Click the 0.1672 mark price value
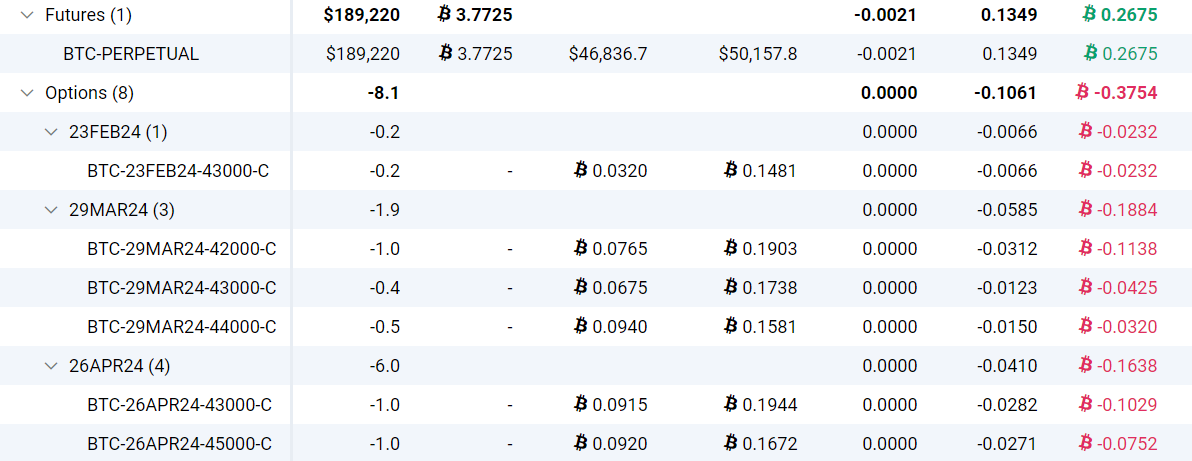Screen dimensions: 1192x461 (x=760, y=444)
